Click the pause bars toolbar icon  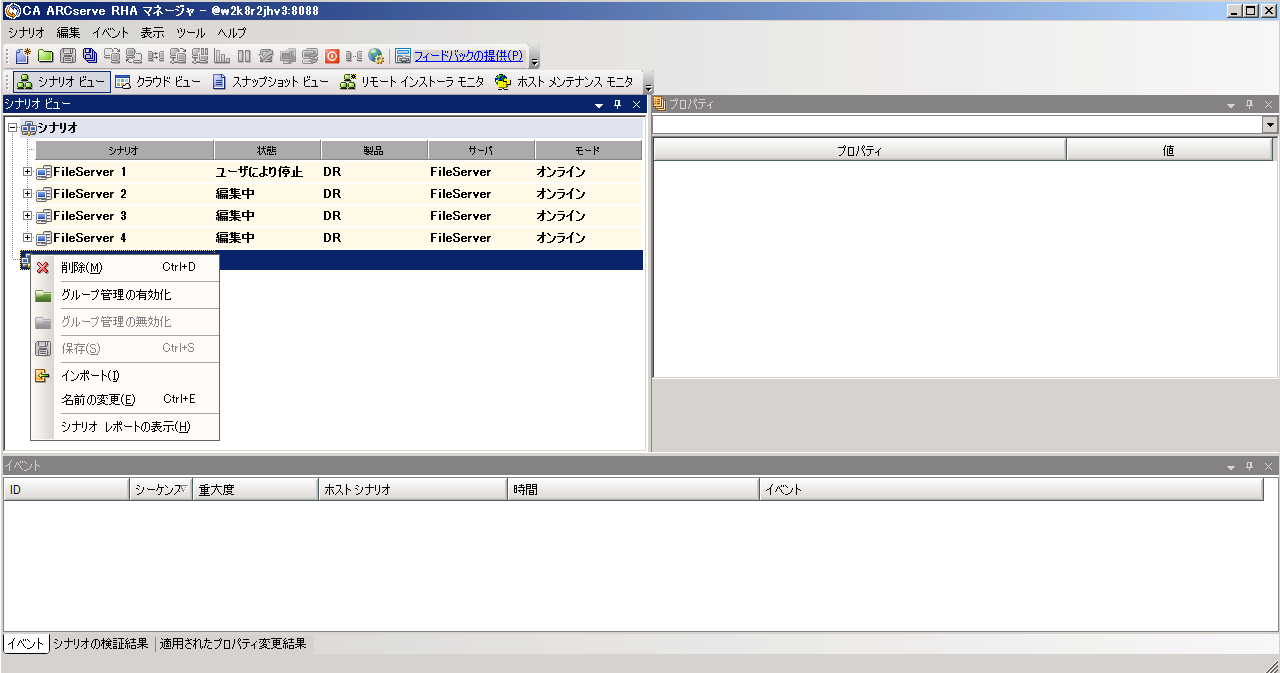244,56
